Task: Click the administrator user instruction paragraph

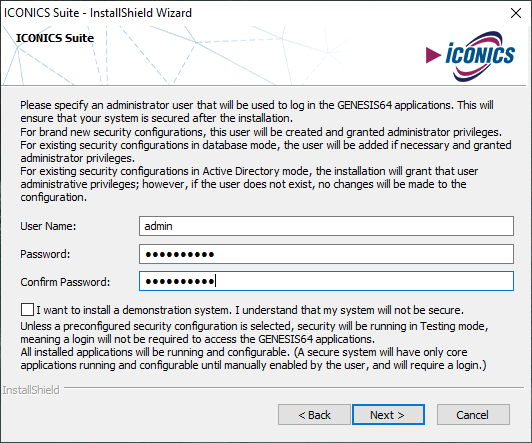Action: coord(257,112)
